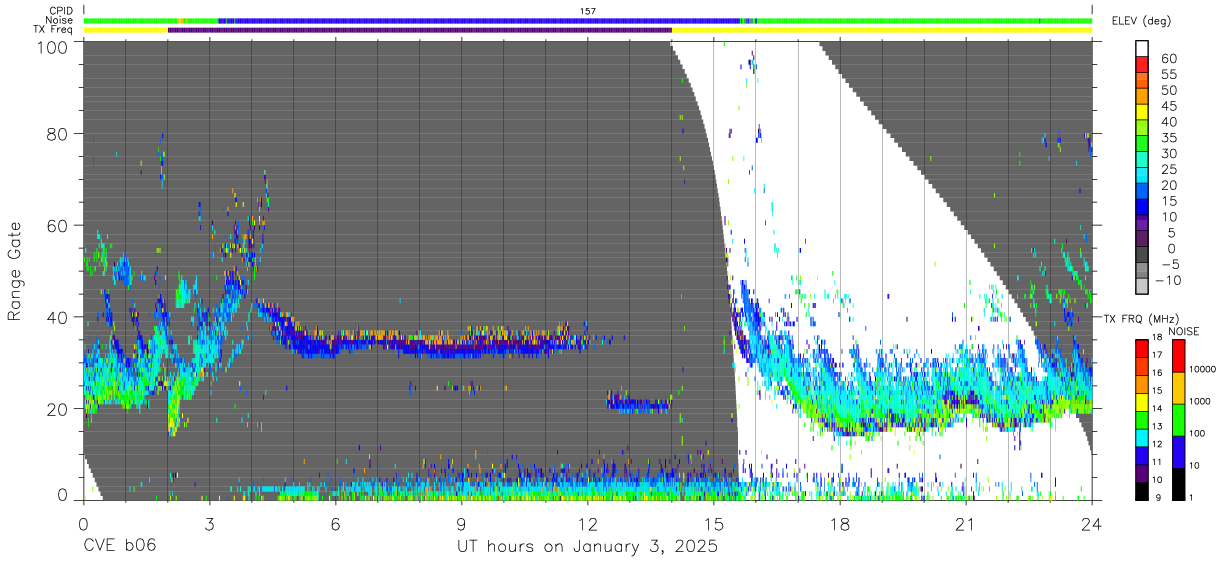Click the purple segment of TX Freq bar
The height and width of the screenshot is (567, 1228).
pos(420,30)
